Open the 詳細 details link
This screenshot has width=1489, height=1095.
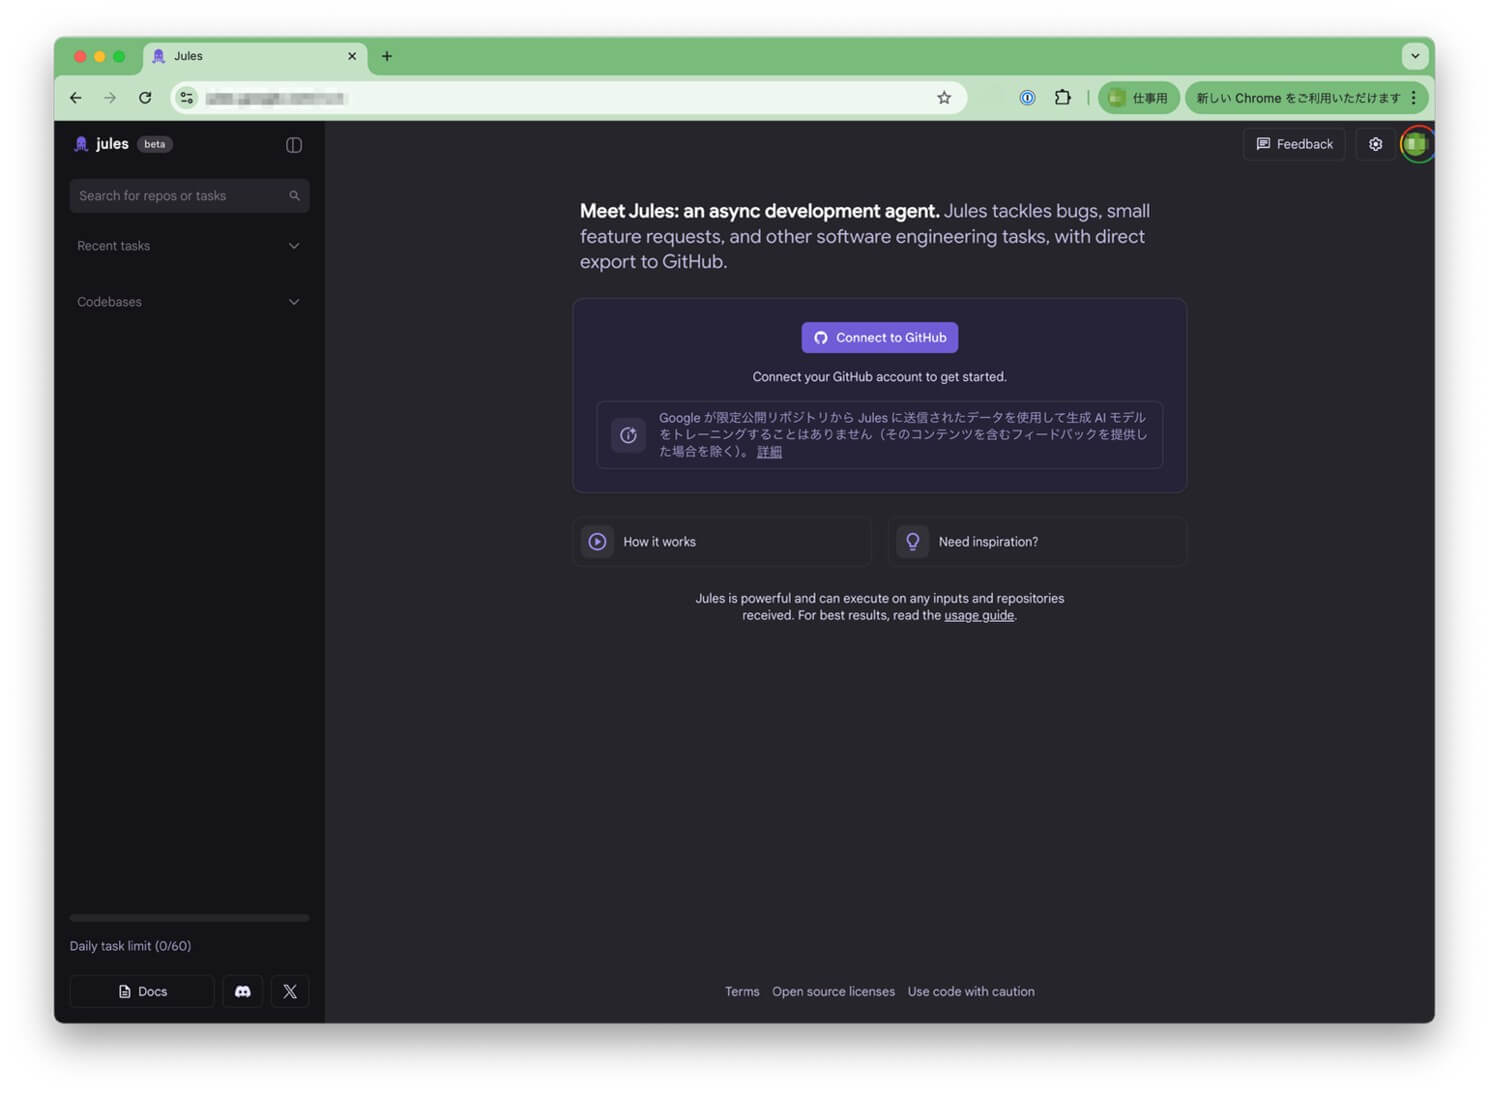click(x=769, y=452)
